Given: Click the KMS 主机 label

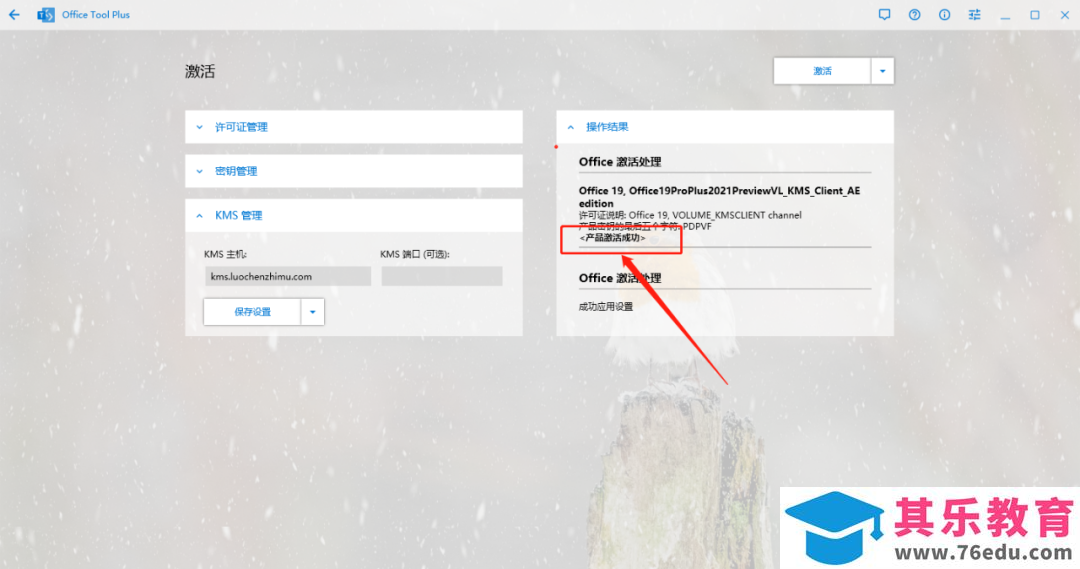Looking at the screenshot, I should click(225, 254).
